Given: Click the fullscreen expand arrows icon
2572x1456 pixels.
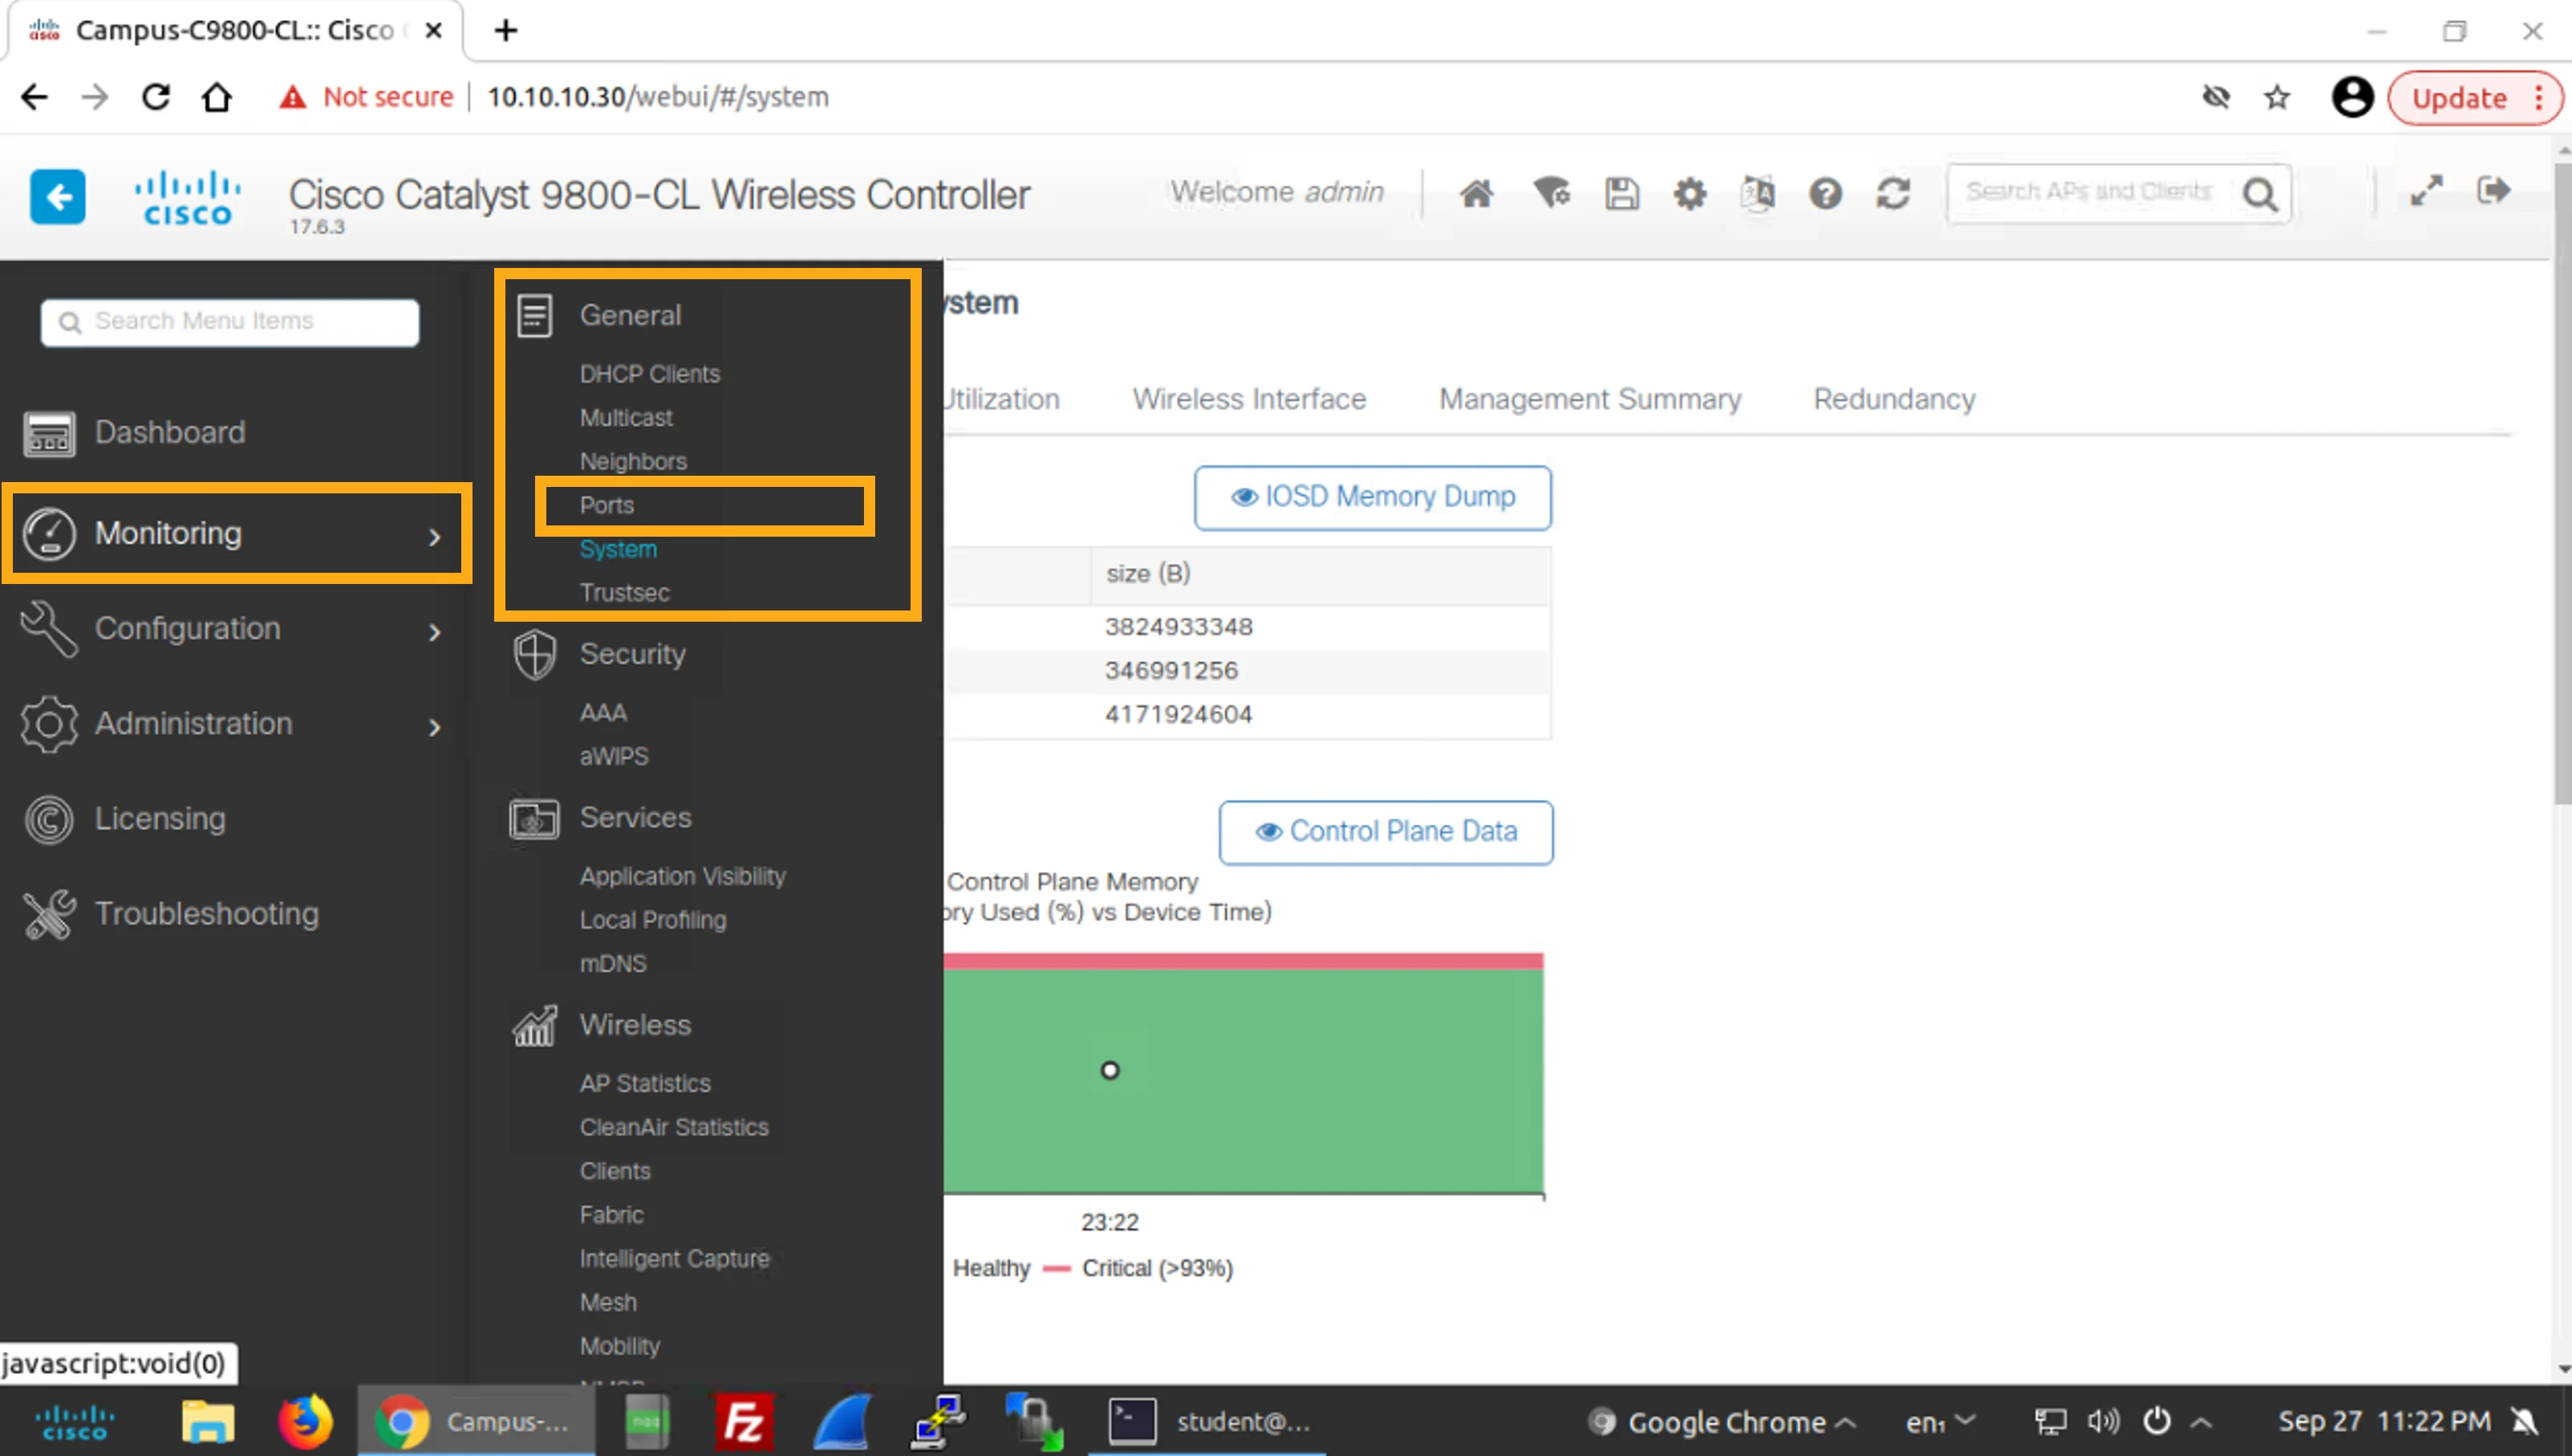Looking at the screenshot, I should (2426, 190).
